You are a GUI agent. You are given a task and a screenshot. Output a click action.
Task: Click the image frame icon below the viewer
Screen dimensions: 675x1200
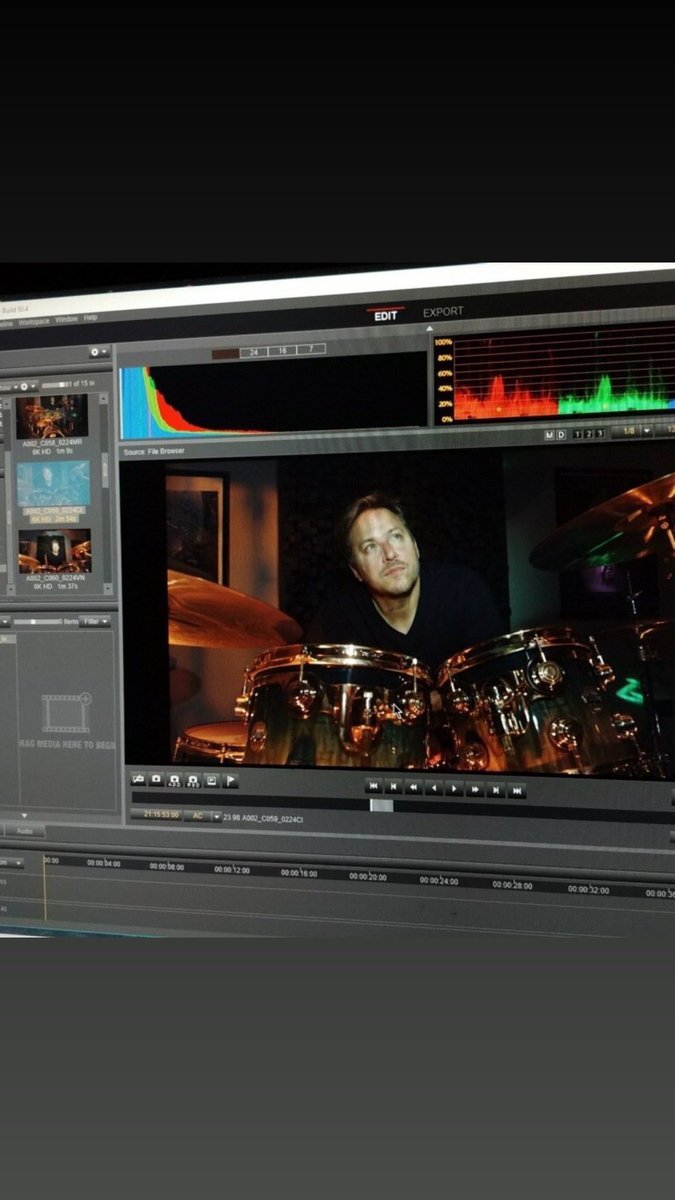[212, 780]
